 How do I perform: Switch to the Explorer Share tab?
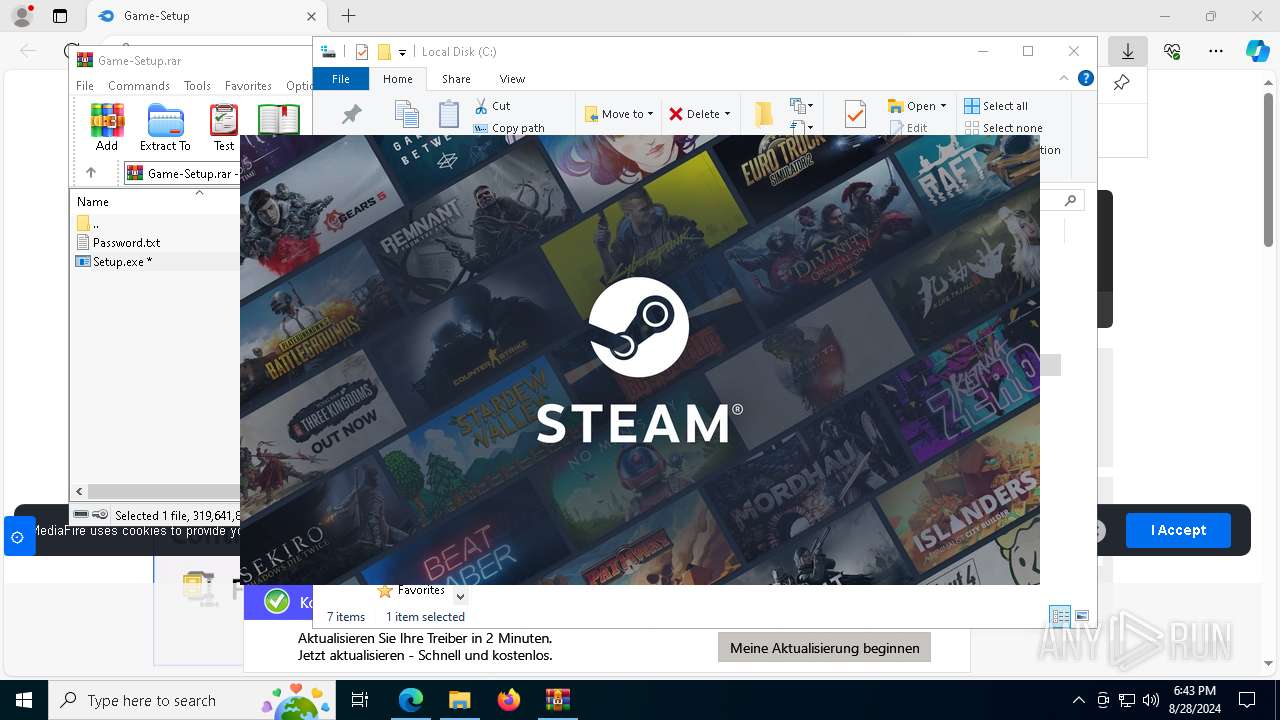456,79
